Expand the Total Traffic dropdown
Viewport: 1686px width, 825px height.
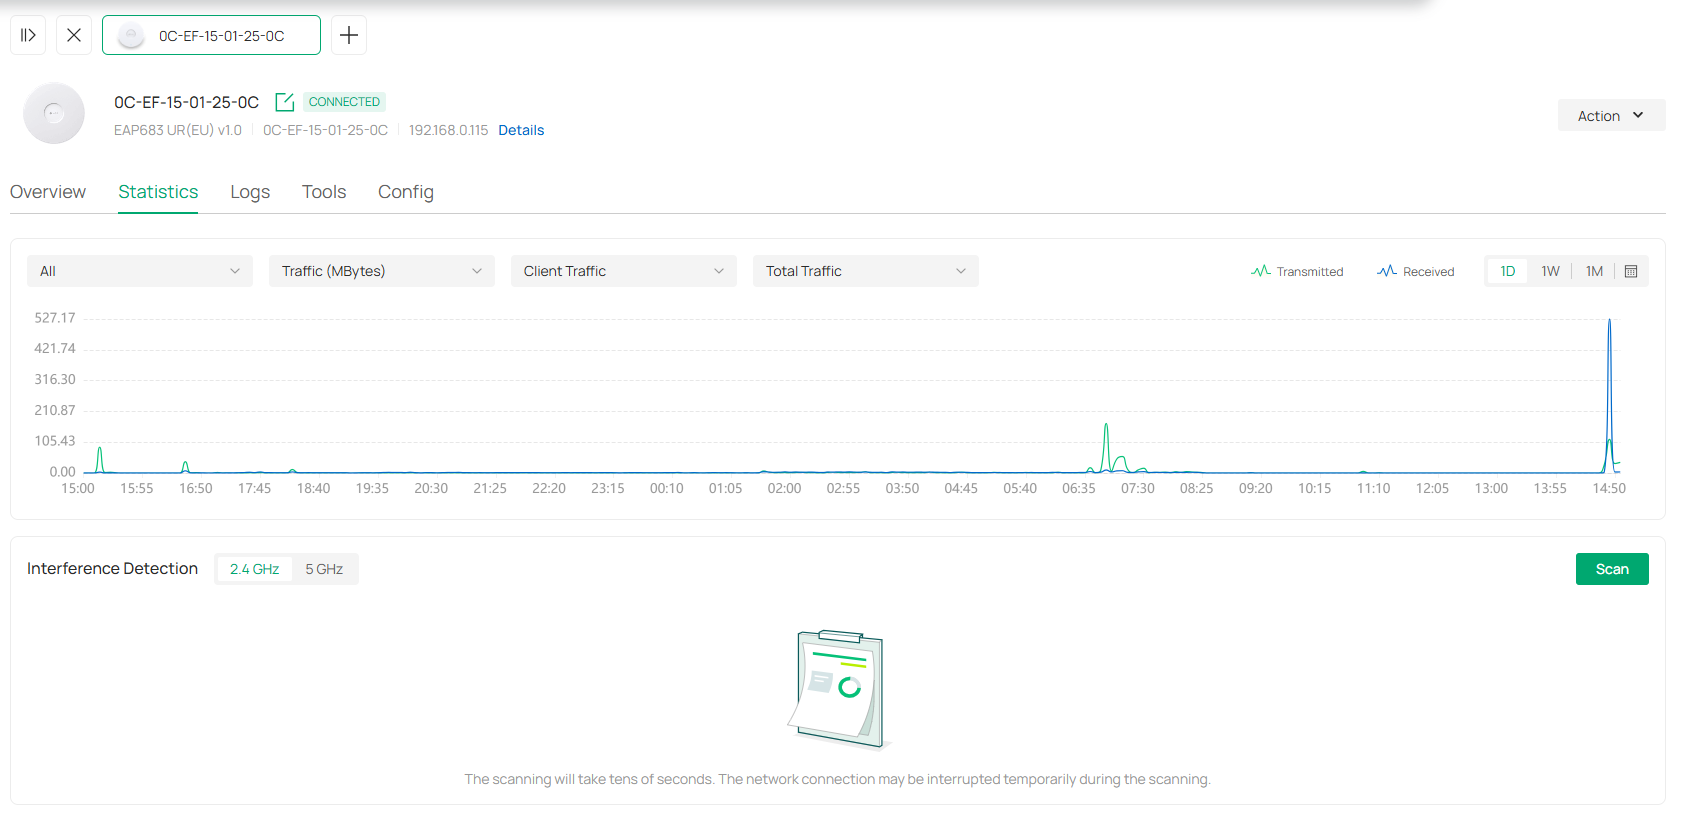866,271
